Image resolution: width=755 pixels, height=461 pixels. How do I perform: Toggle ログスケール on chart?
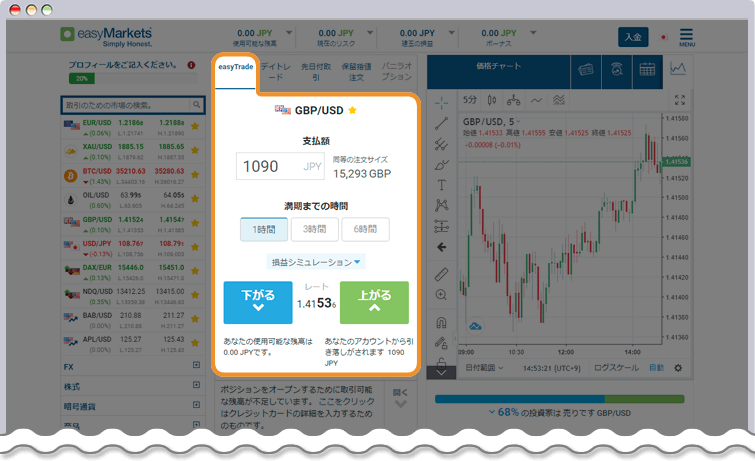[x=616, y=368]
